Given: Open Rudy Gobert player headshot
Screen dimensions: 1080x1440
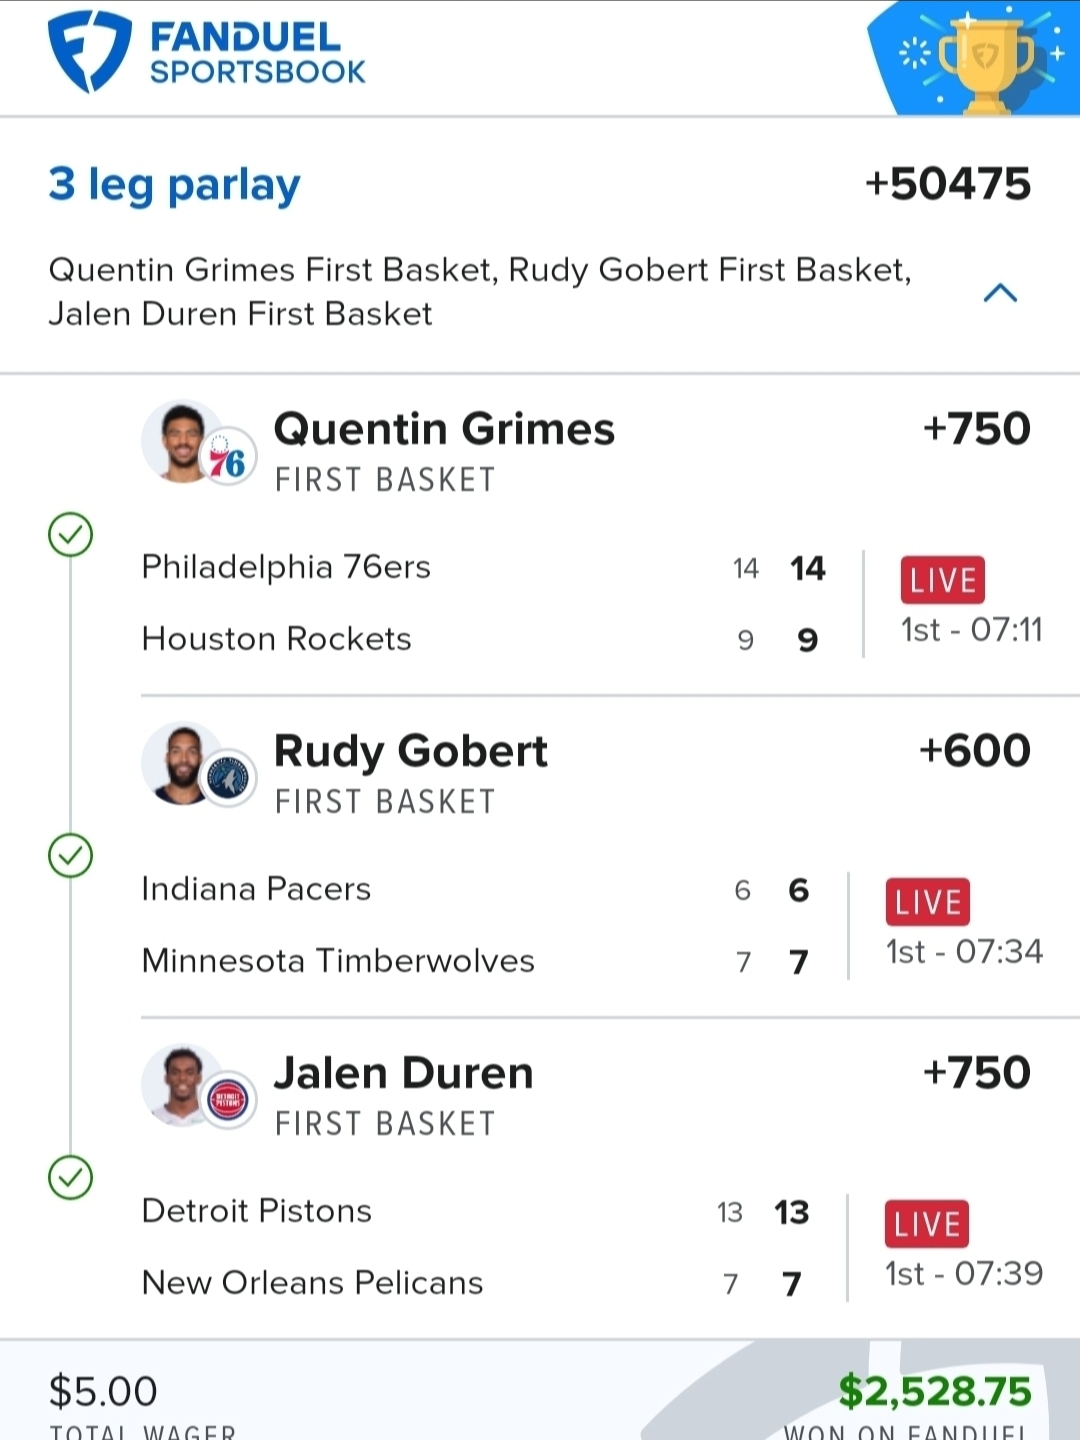Looking at the screenshot, I should coord(182,763).
